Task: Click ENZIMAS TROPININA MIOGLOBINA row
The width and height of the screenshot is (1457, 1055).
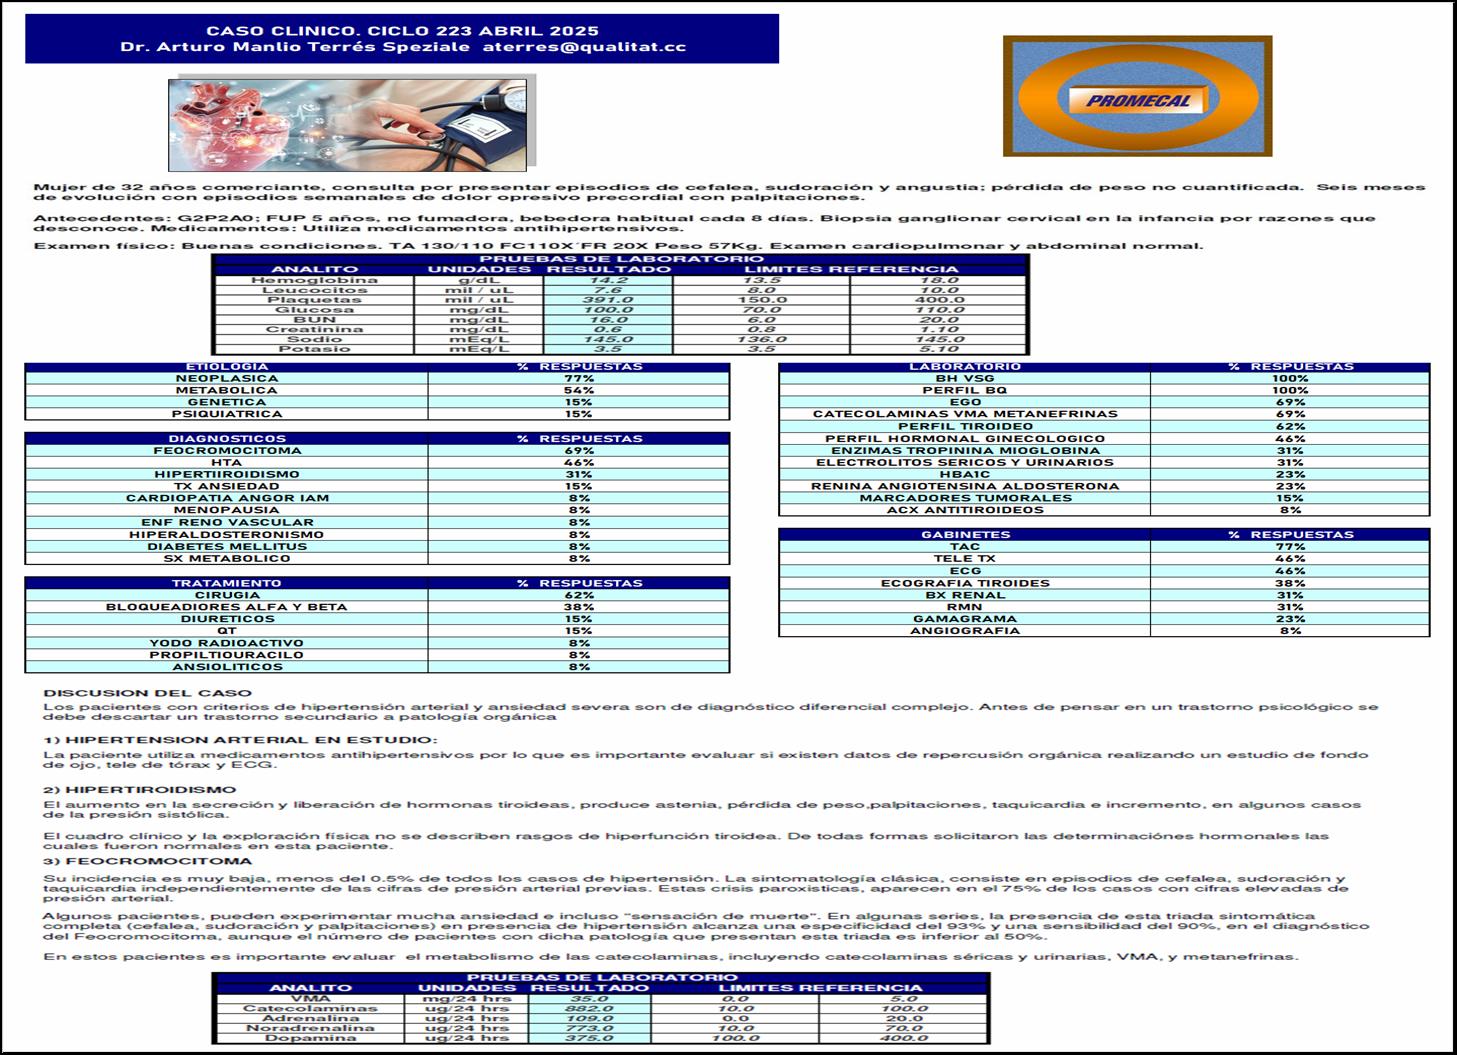Action: (x=1104, y=451)
